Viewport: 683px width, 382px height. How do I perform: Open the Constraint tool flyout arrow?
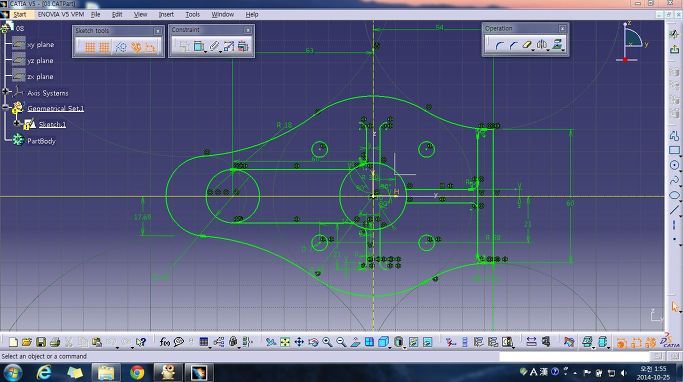click(206, 51)
